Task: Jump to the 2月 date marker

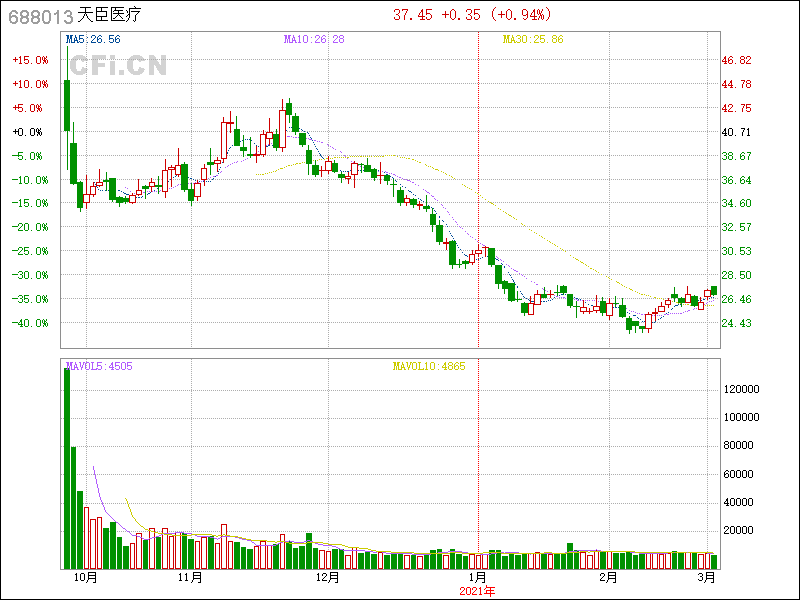Action: 607,577
